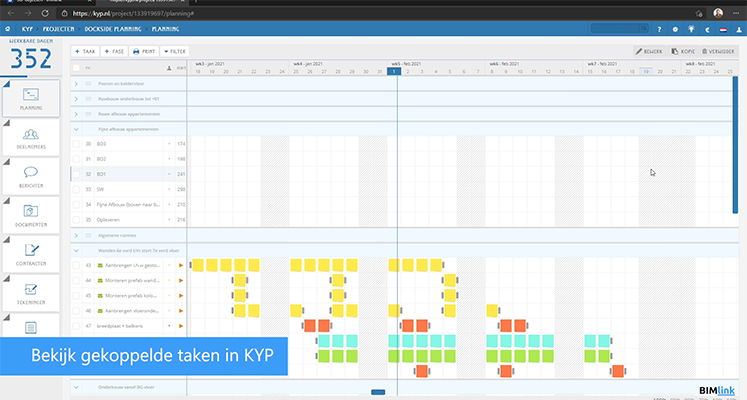
Task: Click the search magnifier icon
Action: coord(644,29)
